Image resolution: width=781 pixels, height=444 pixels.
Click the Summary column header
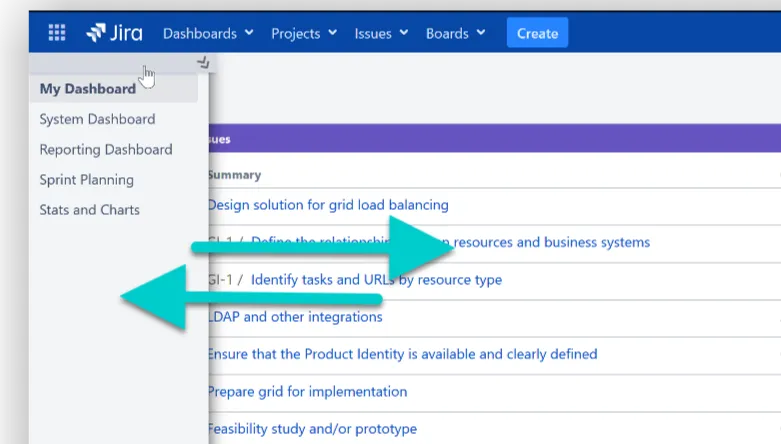(234, 175)
